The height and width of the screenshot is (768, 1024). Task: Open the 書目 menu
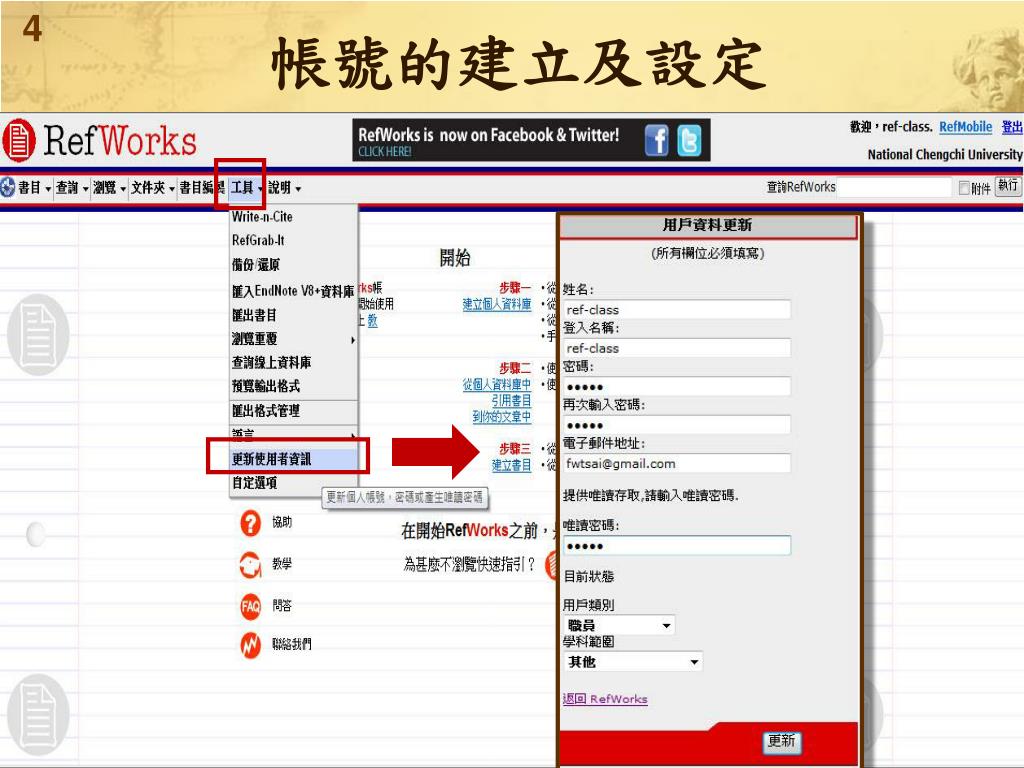point(34,188)
